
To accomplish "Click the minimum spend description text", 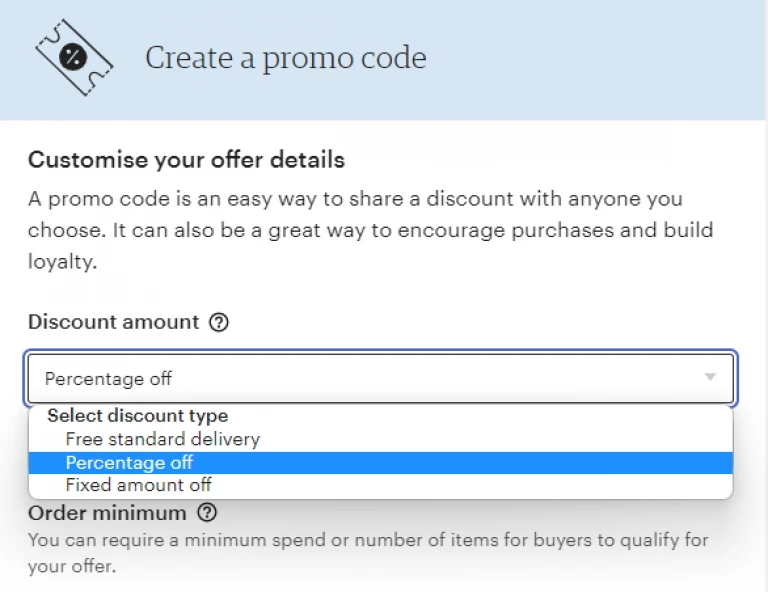I will click(x=368, y=553).
